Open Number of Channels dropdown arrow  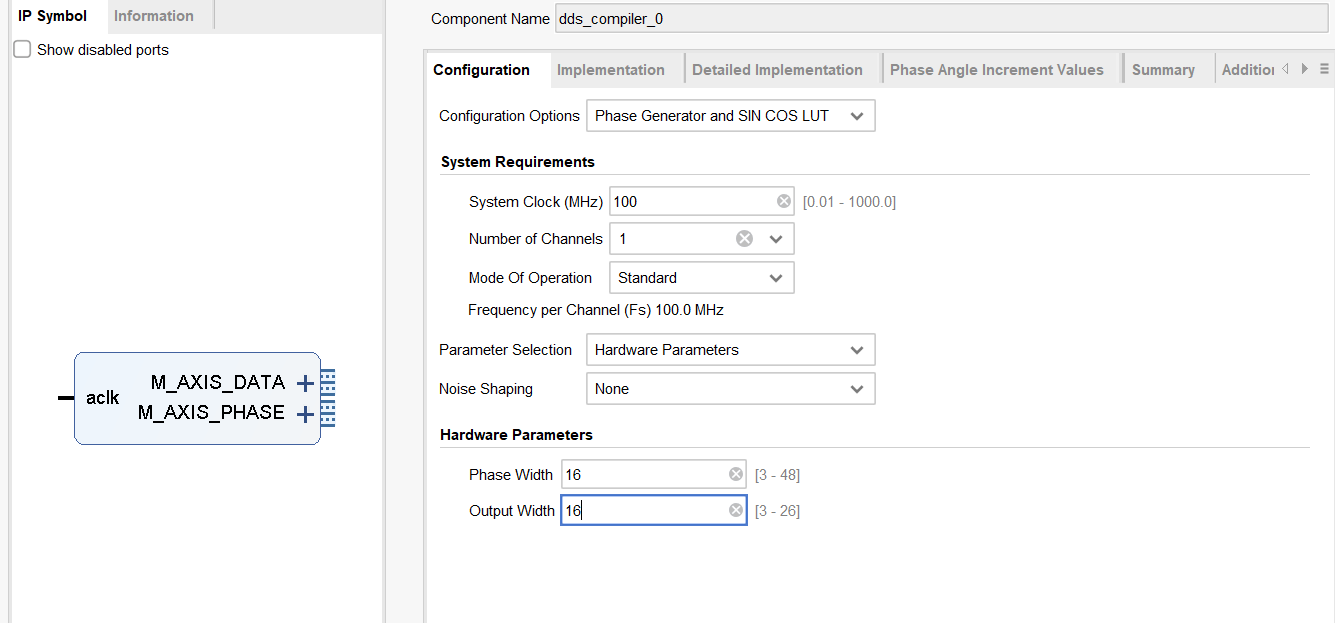click(775, 239)
